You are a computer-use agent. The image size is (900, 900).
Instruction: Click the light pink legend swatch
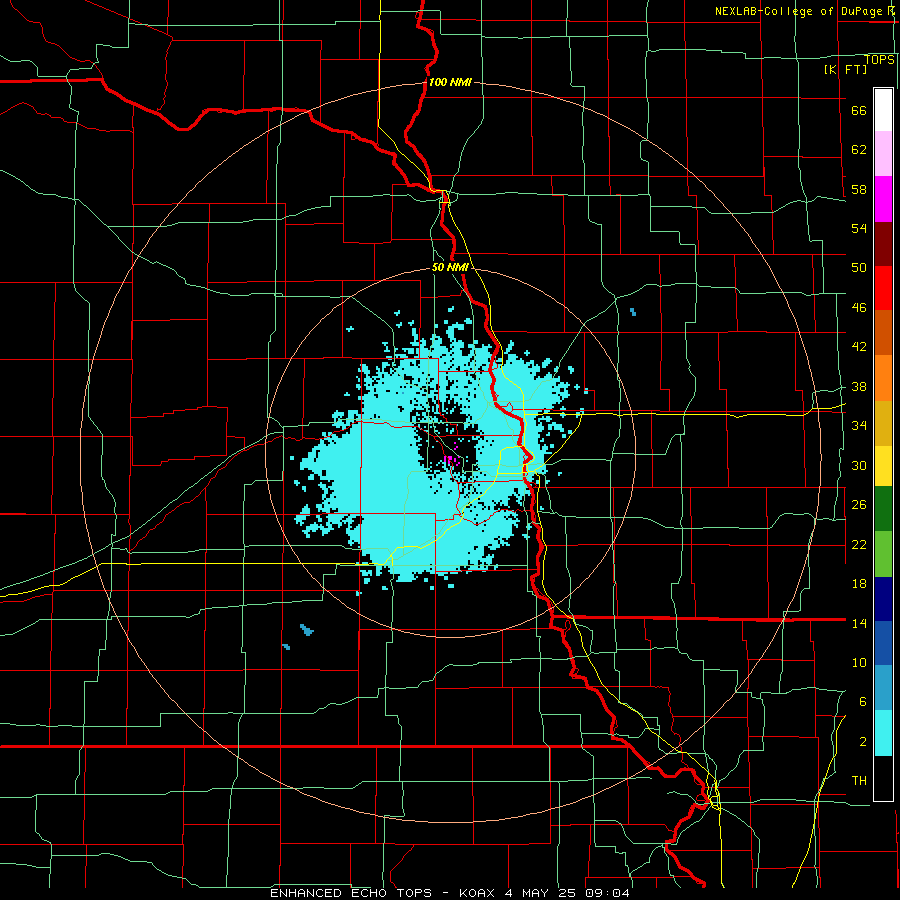pyautogui.click(x=883, y=154)
